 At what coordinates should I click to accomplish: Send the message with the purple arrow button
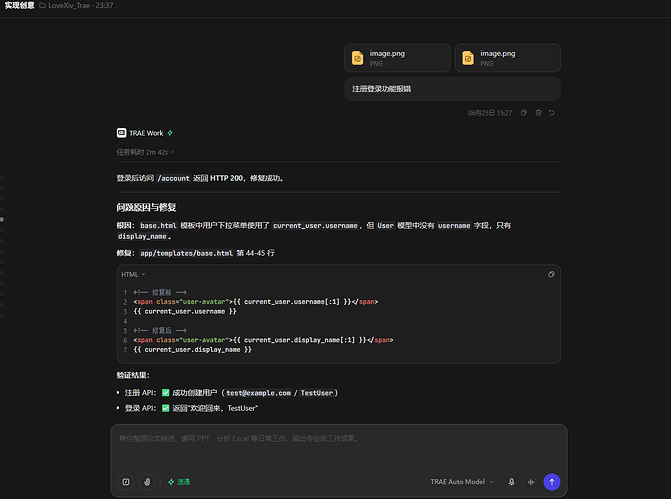pos(552,482)
